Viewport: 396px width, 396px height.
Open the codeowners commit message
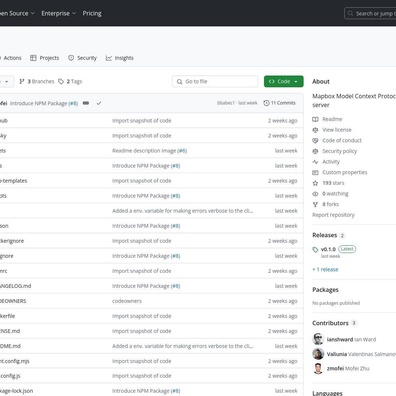click(x=127, y=301)
